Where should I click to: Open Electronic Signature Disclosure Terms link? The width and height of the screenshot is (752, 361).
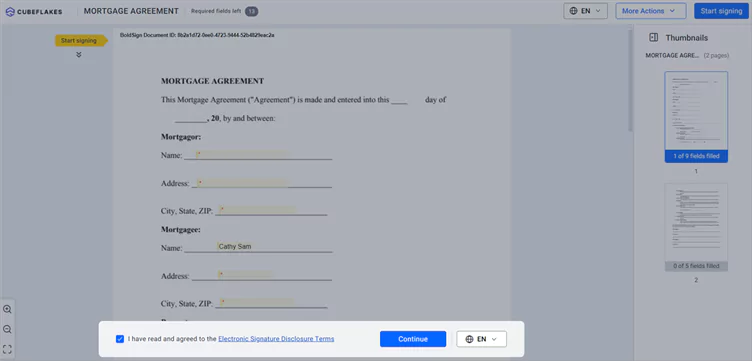click(x=276, y=339)
